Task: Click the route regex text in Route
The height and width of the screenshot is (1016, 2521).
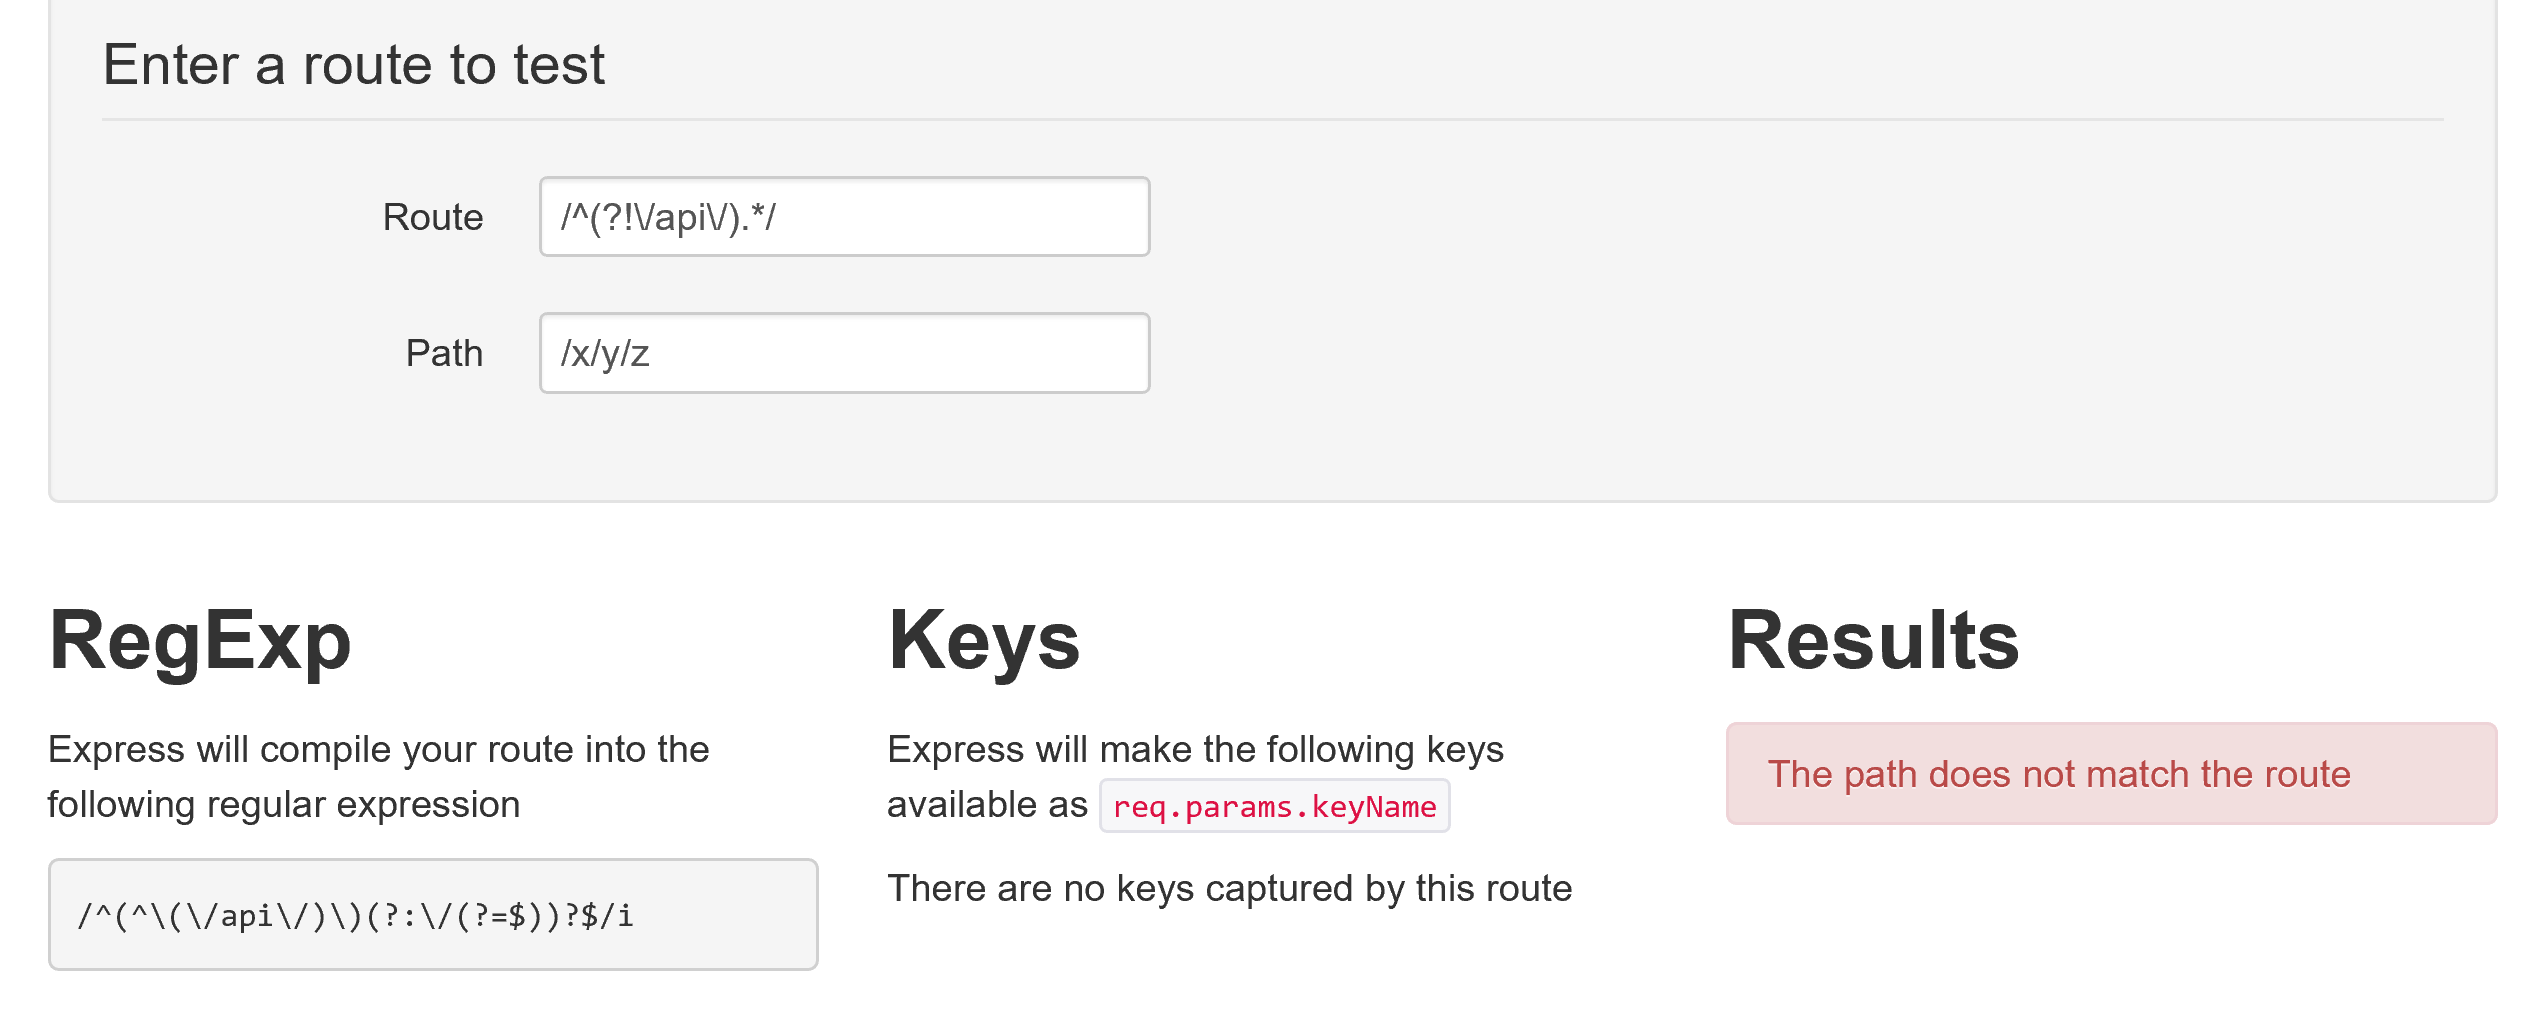Action: pyautogui.click(x=667, y=217)
